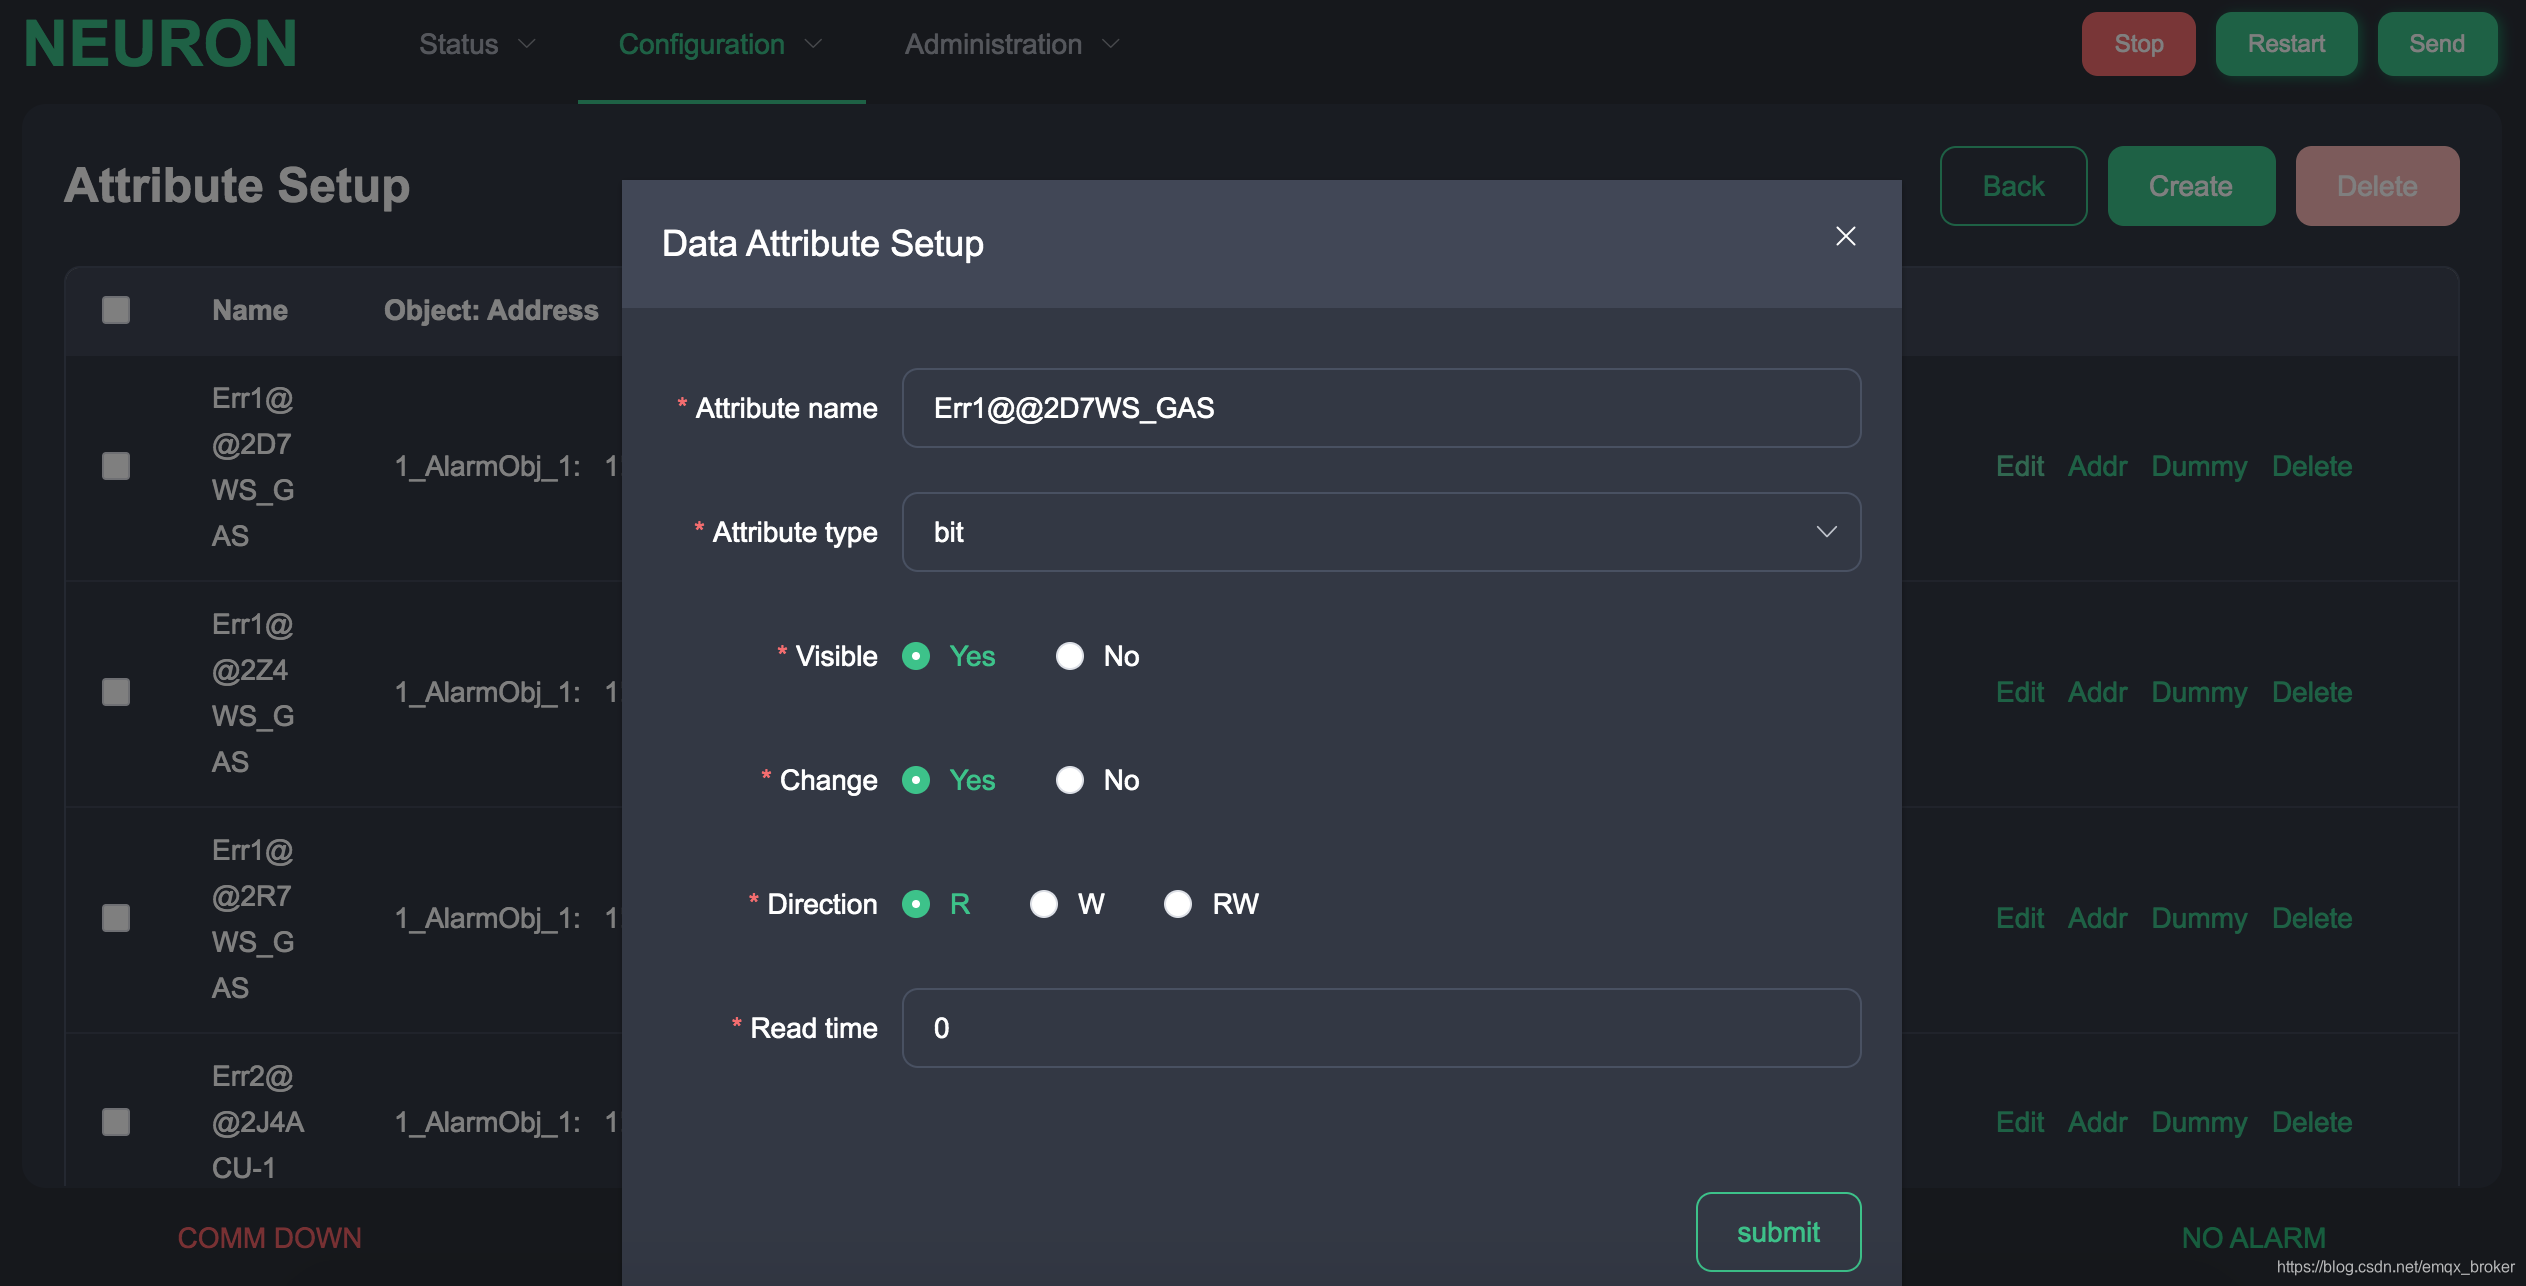This screenshot has height=1286, width=2526.
Task: Click Addr for Err1@@2D7WS_GAS row
Action: click(2097, 466)
